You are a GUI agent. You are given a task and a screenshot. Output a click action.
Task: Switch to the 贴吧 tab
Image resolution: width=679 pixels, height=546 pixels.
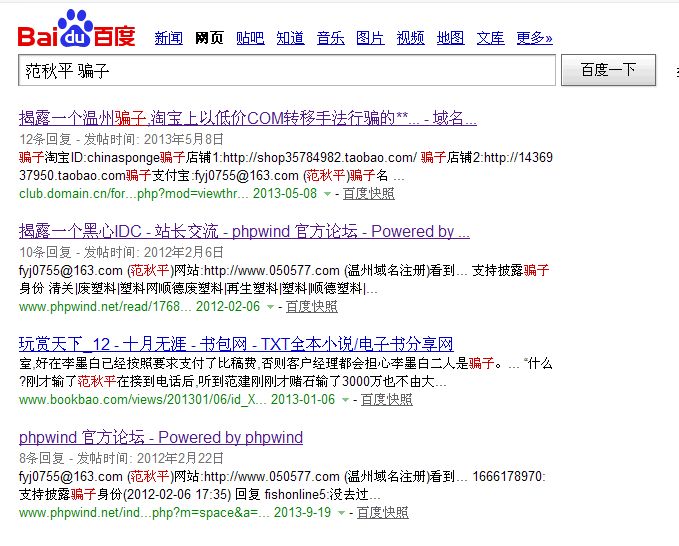click(250, 38)
